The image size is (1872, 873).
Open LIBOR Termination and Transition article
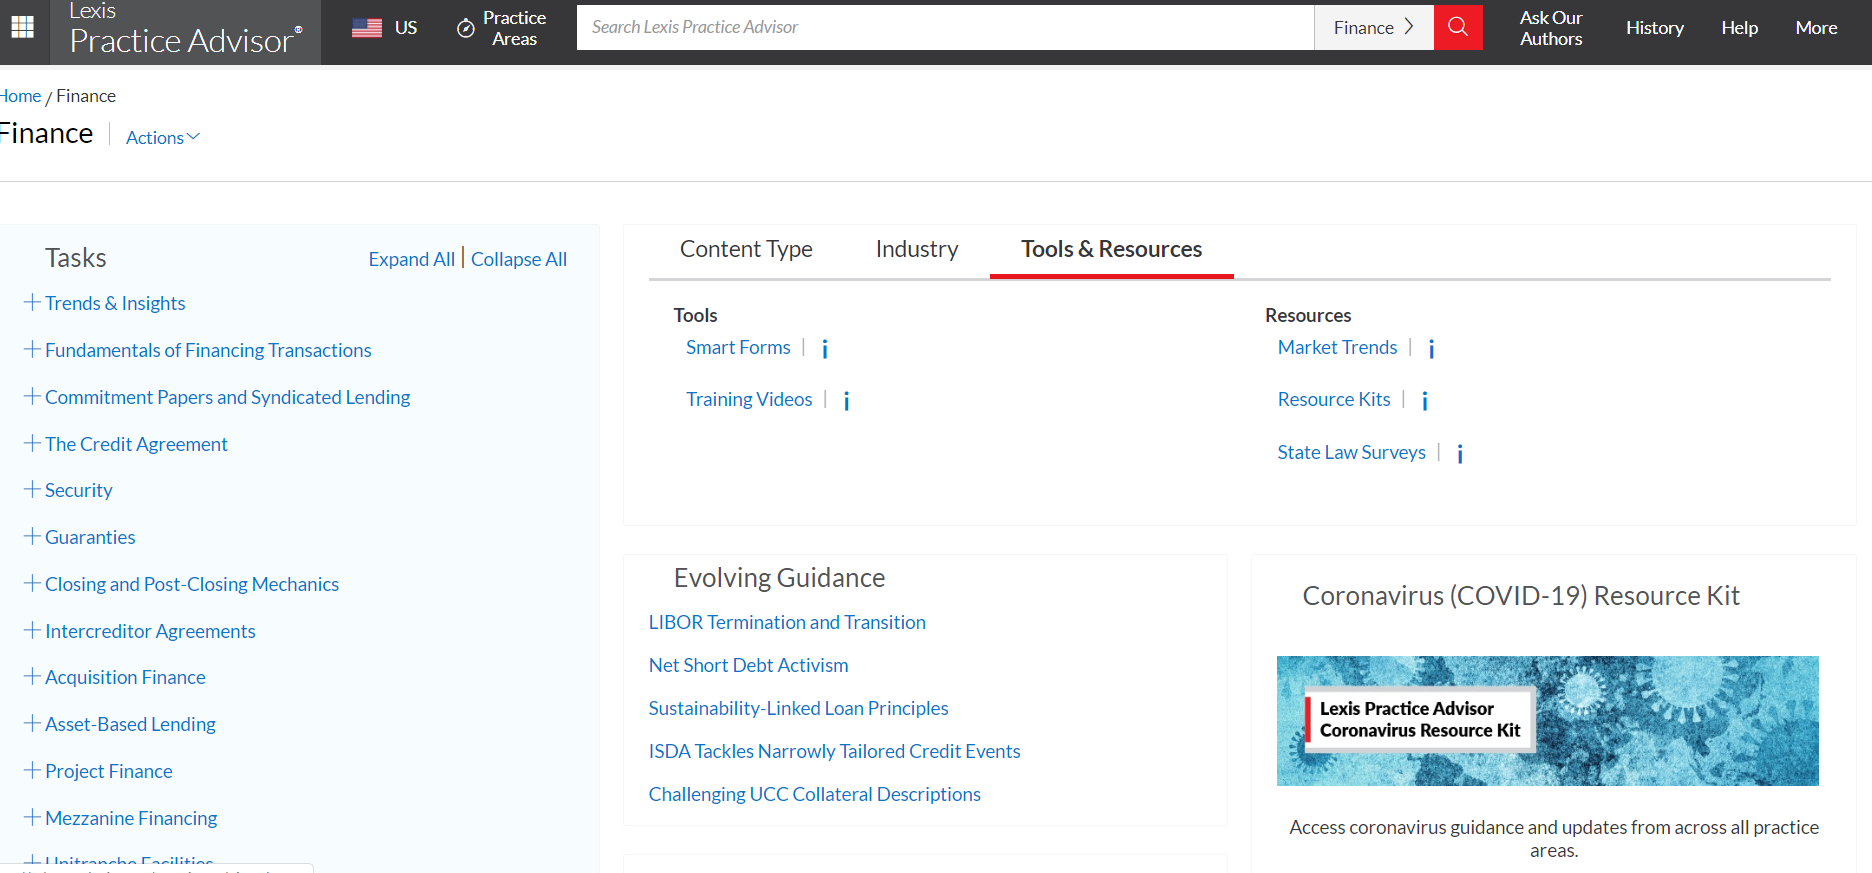(787, 622)
